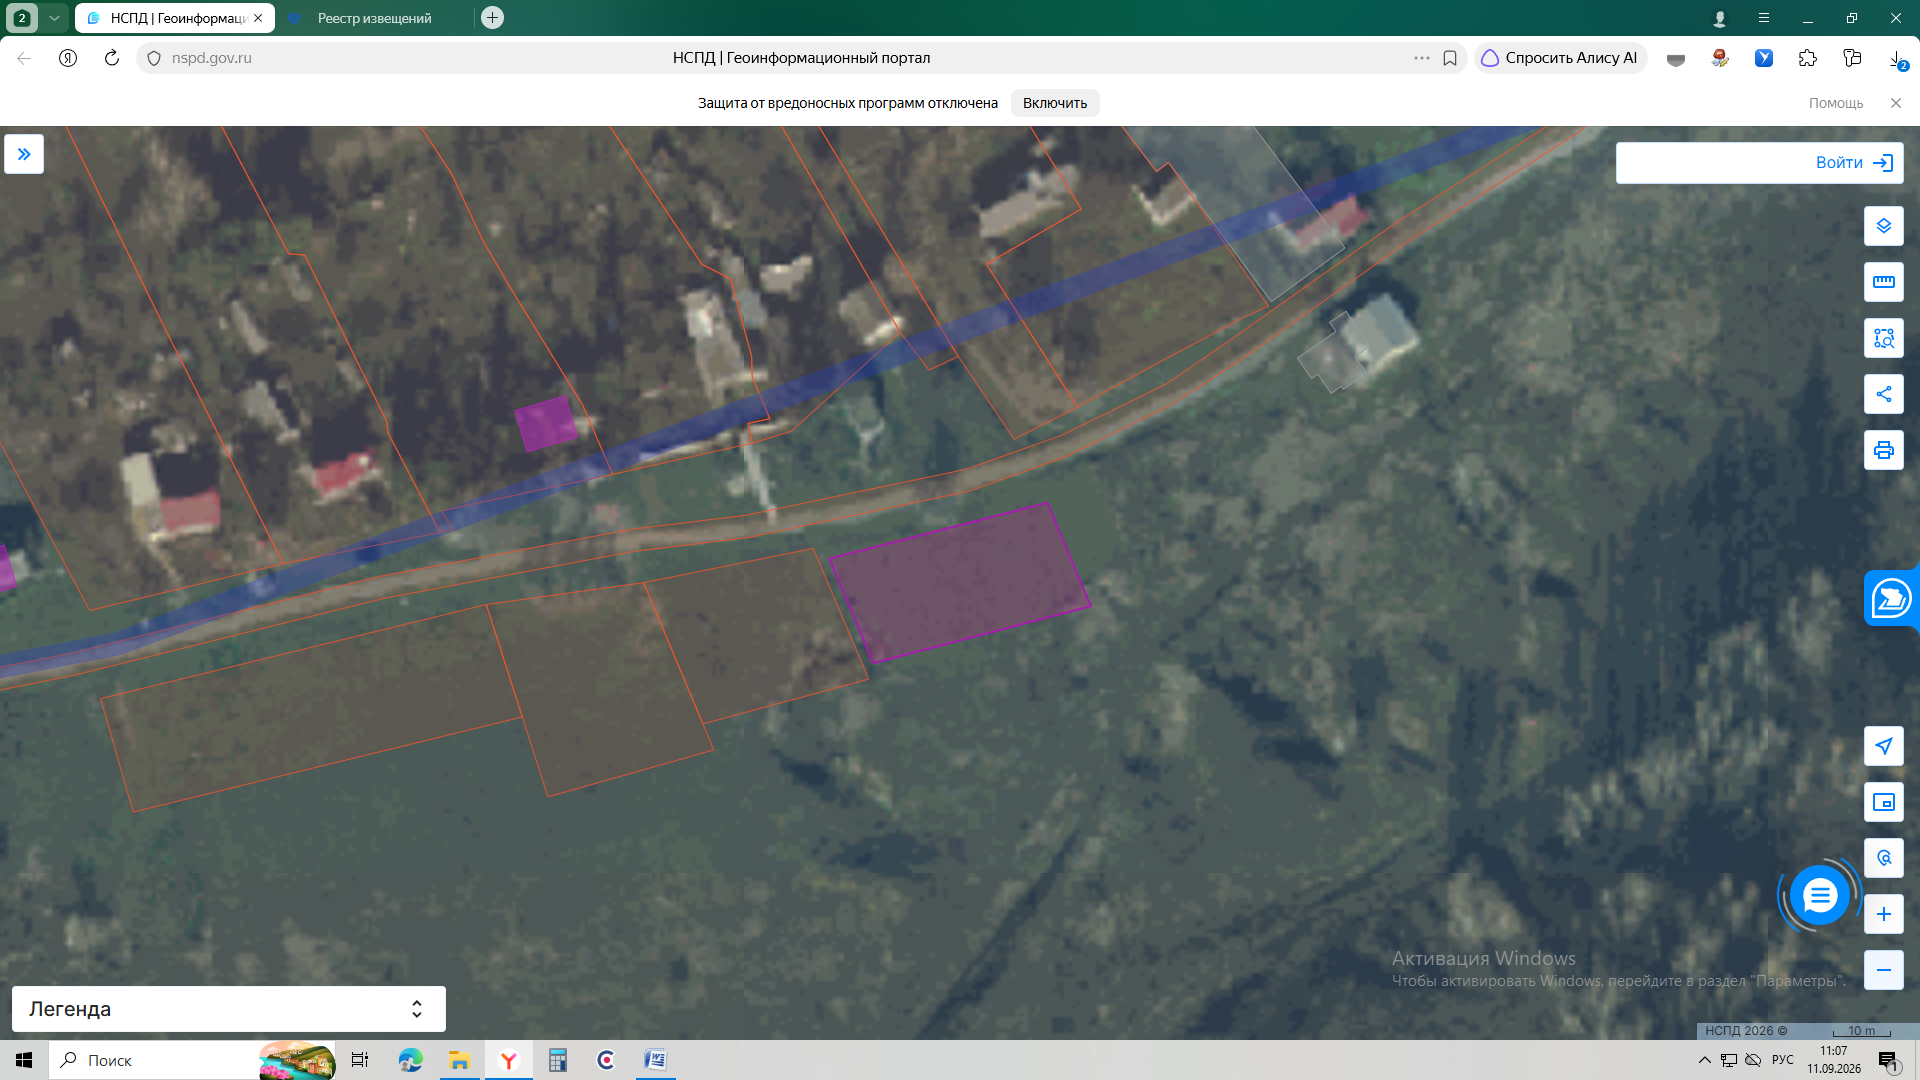
Task: Open the tab group dropdown arrow
Action: pyautogui.click(x=55, y=18)
